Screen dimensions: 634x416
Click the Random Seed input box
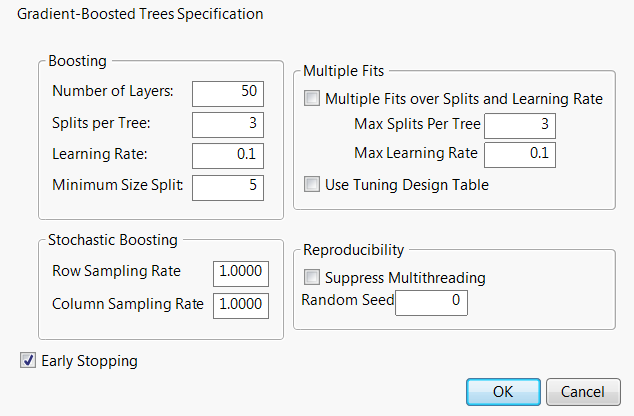tap(431, 301)
